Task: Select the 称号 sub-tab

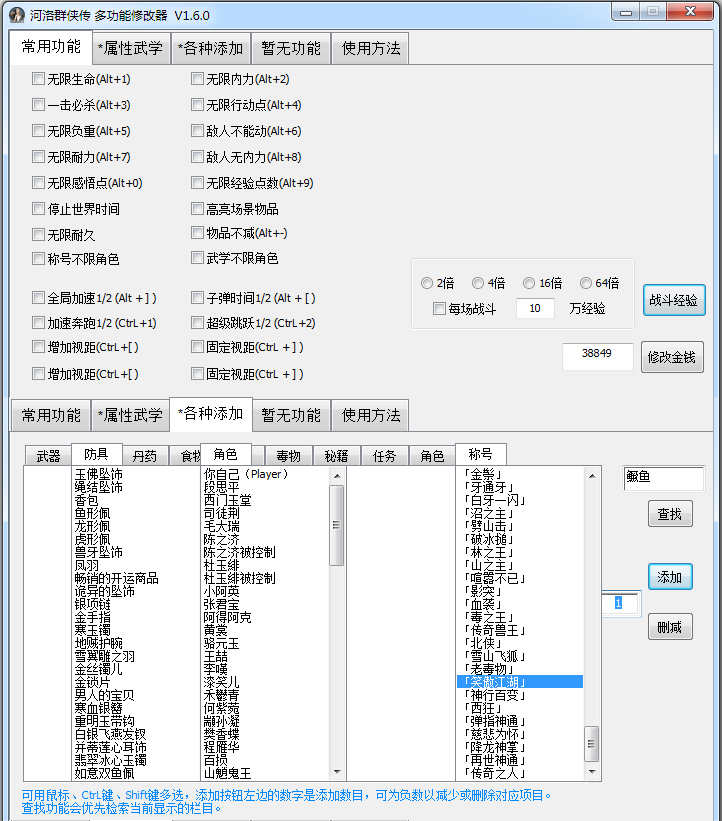Action: point(481,454)
